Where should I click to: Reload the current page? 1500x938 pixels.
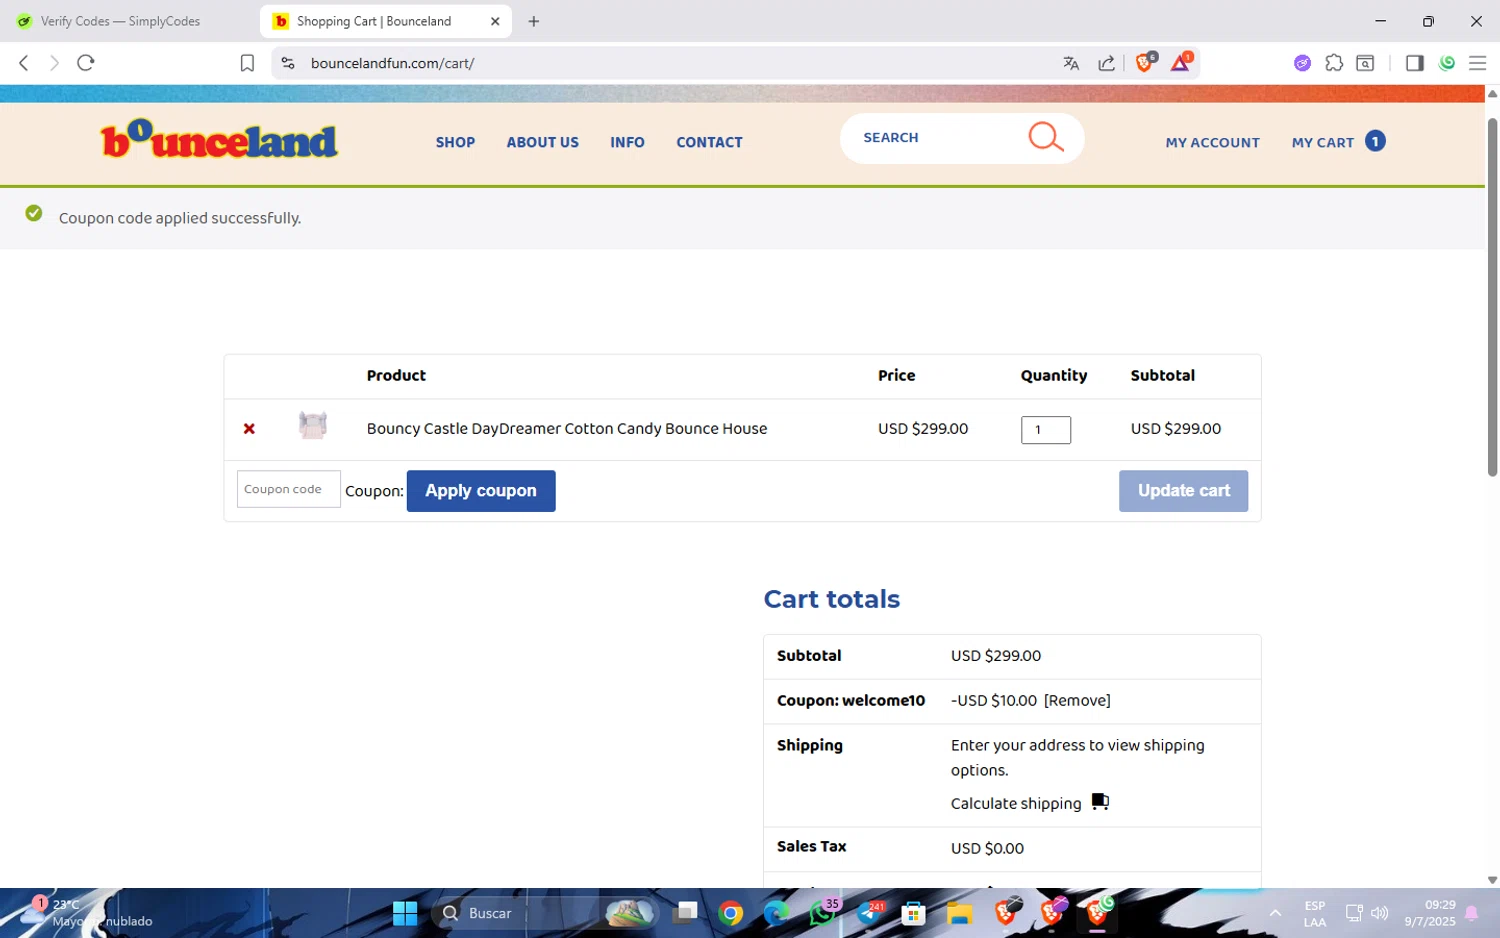86,63
